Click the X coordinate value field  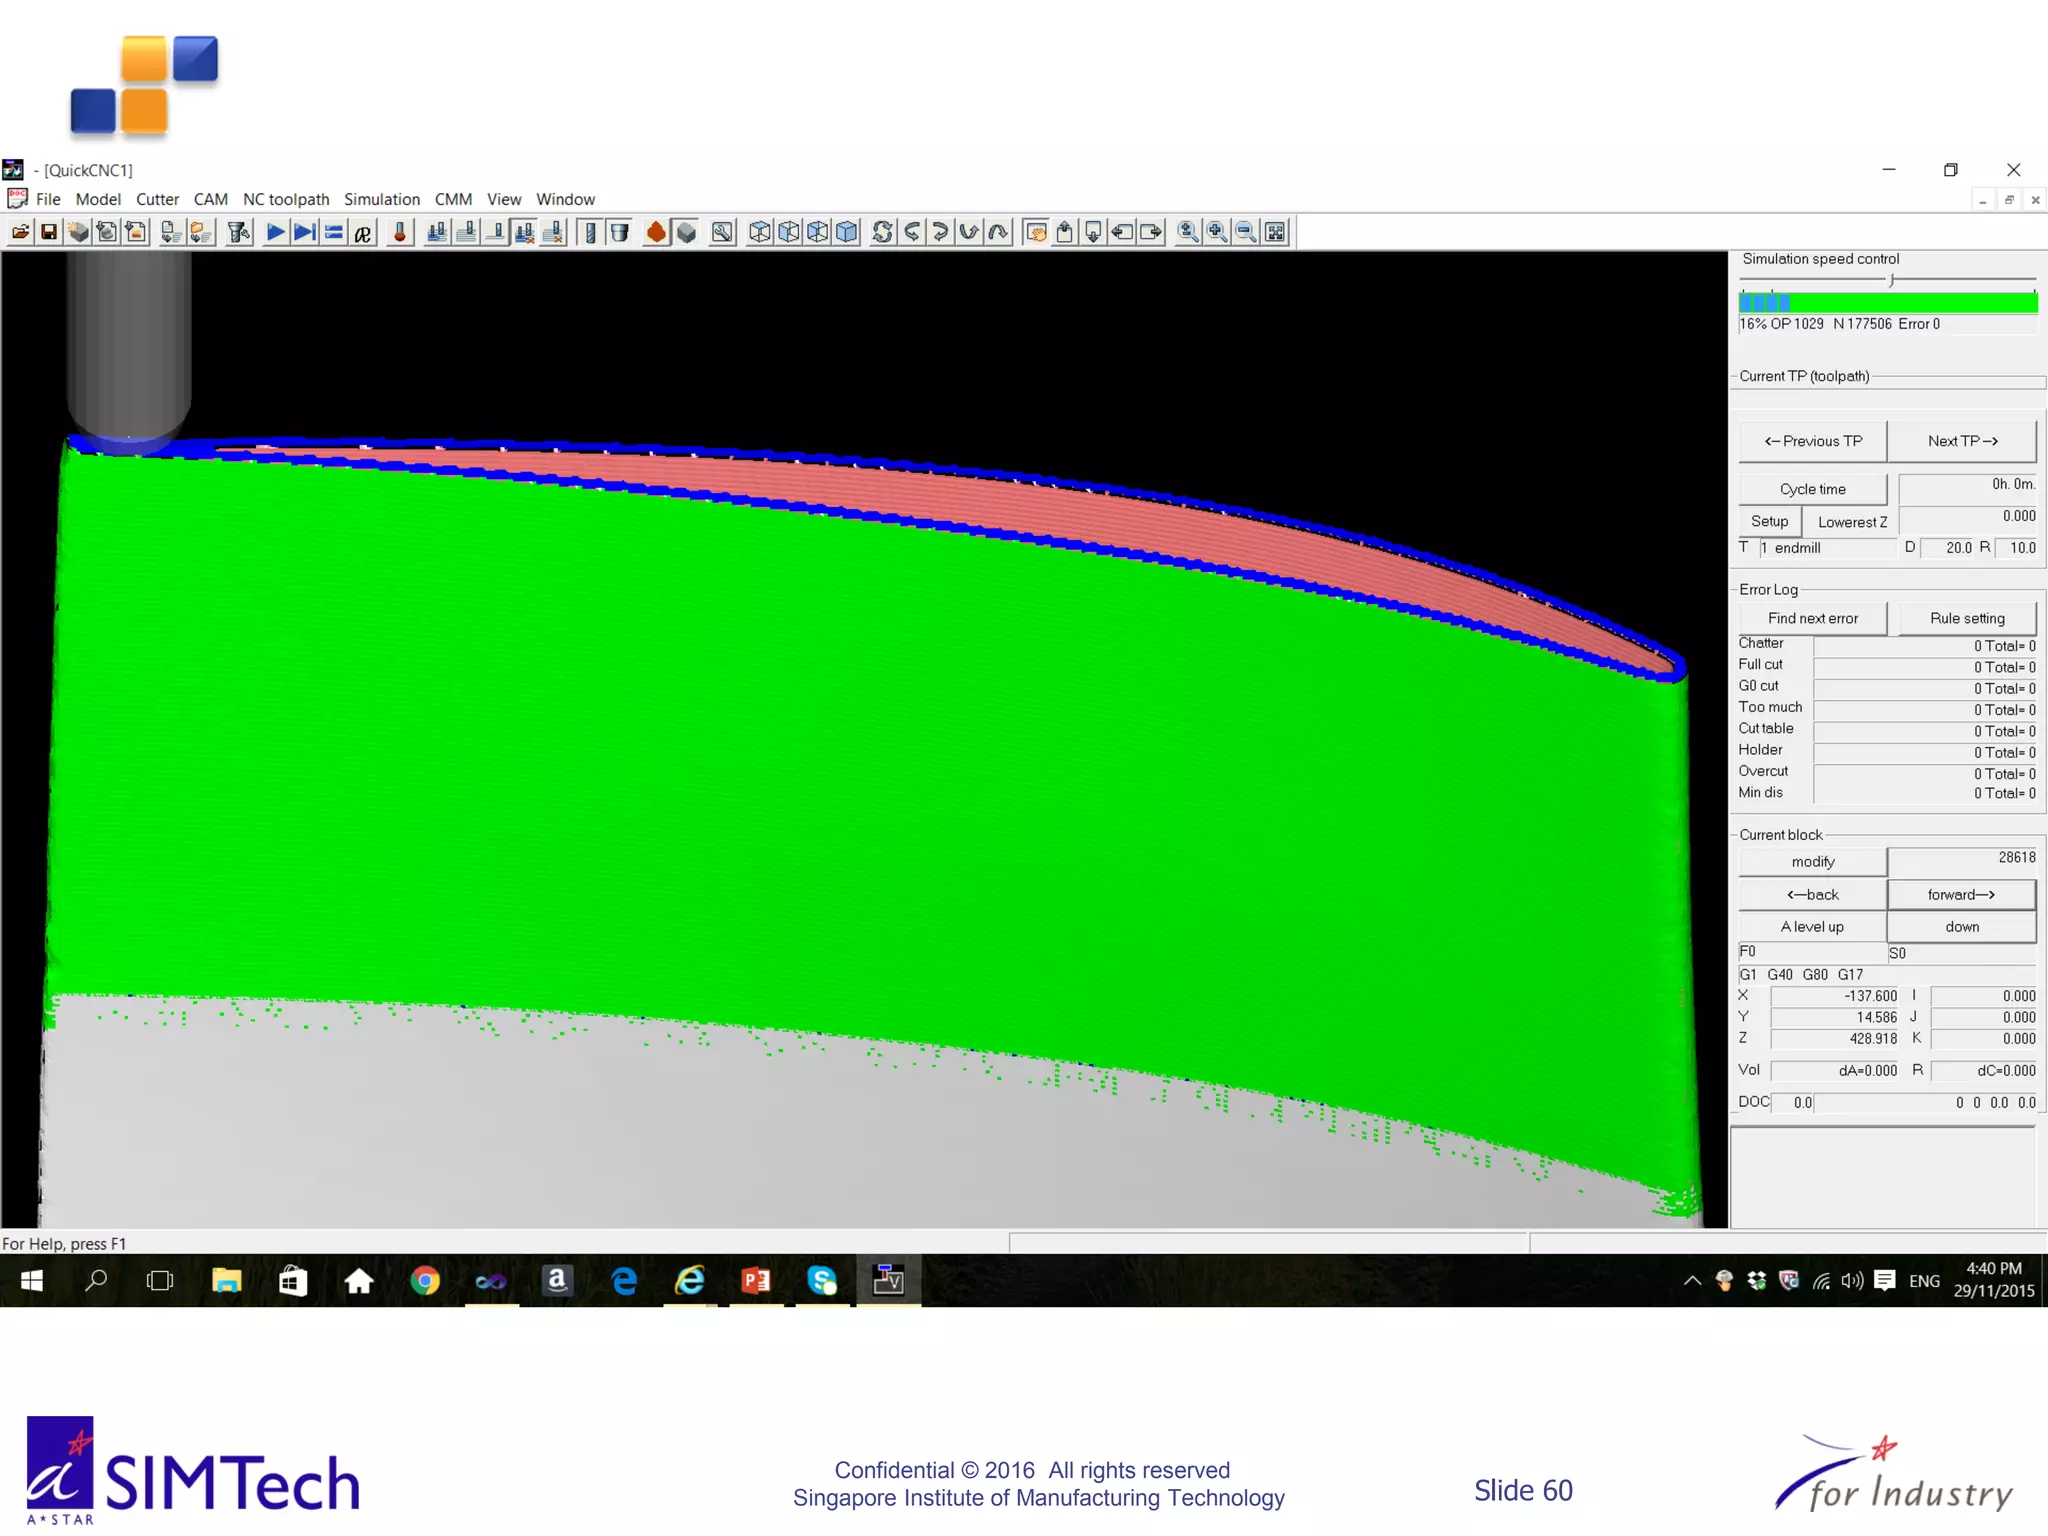point(1834,996)
